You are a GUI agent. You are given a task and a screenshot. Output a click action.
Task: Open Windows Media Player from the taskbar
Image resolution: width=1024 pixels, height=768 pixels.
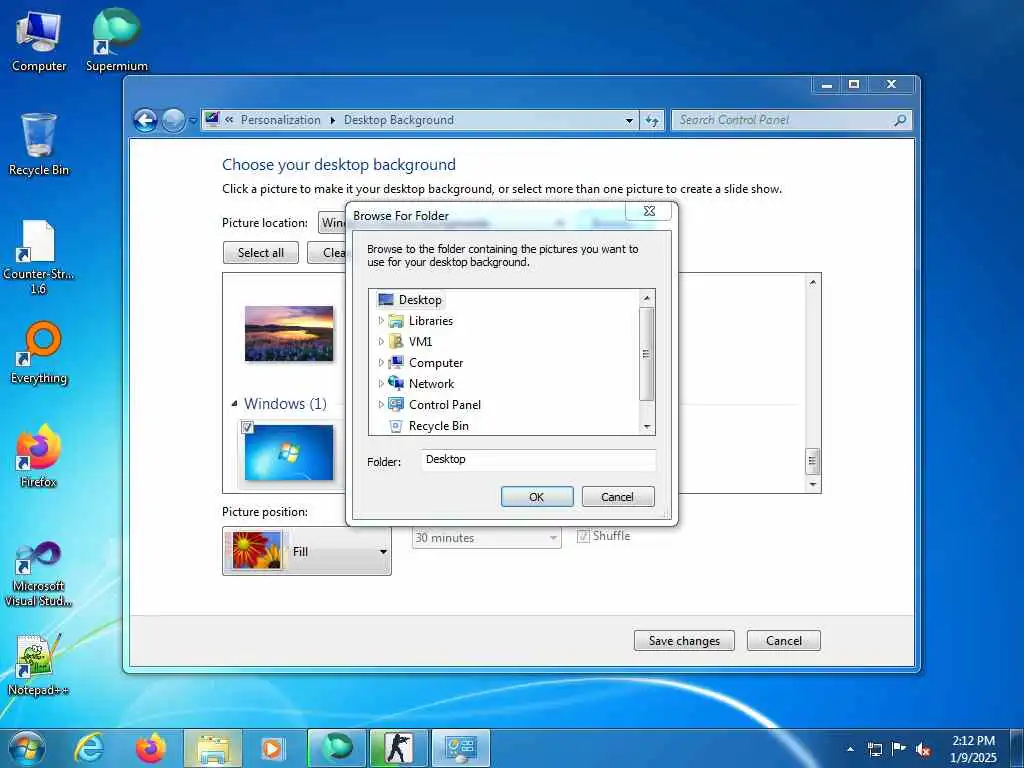click(x=272, y=748)
